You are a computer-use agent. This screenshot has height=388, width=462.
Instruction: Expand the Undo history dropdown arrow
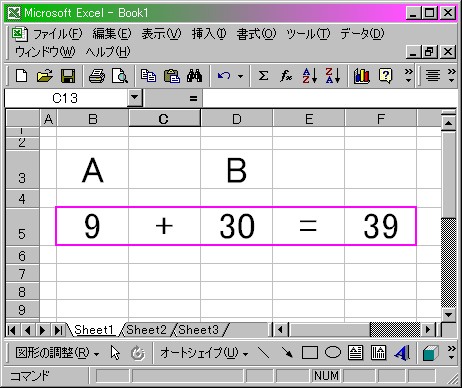[x=240, y=76]
